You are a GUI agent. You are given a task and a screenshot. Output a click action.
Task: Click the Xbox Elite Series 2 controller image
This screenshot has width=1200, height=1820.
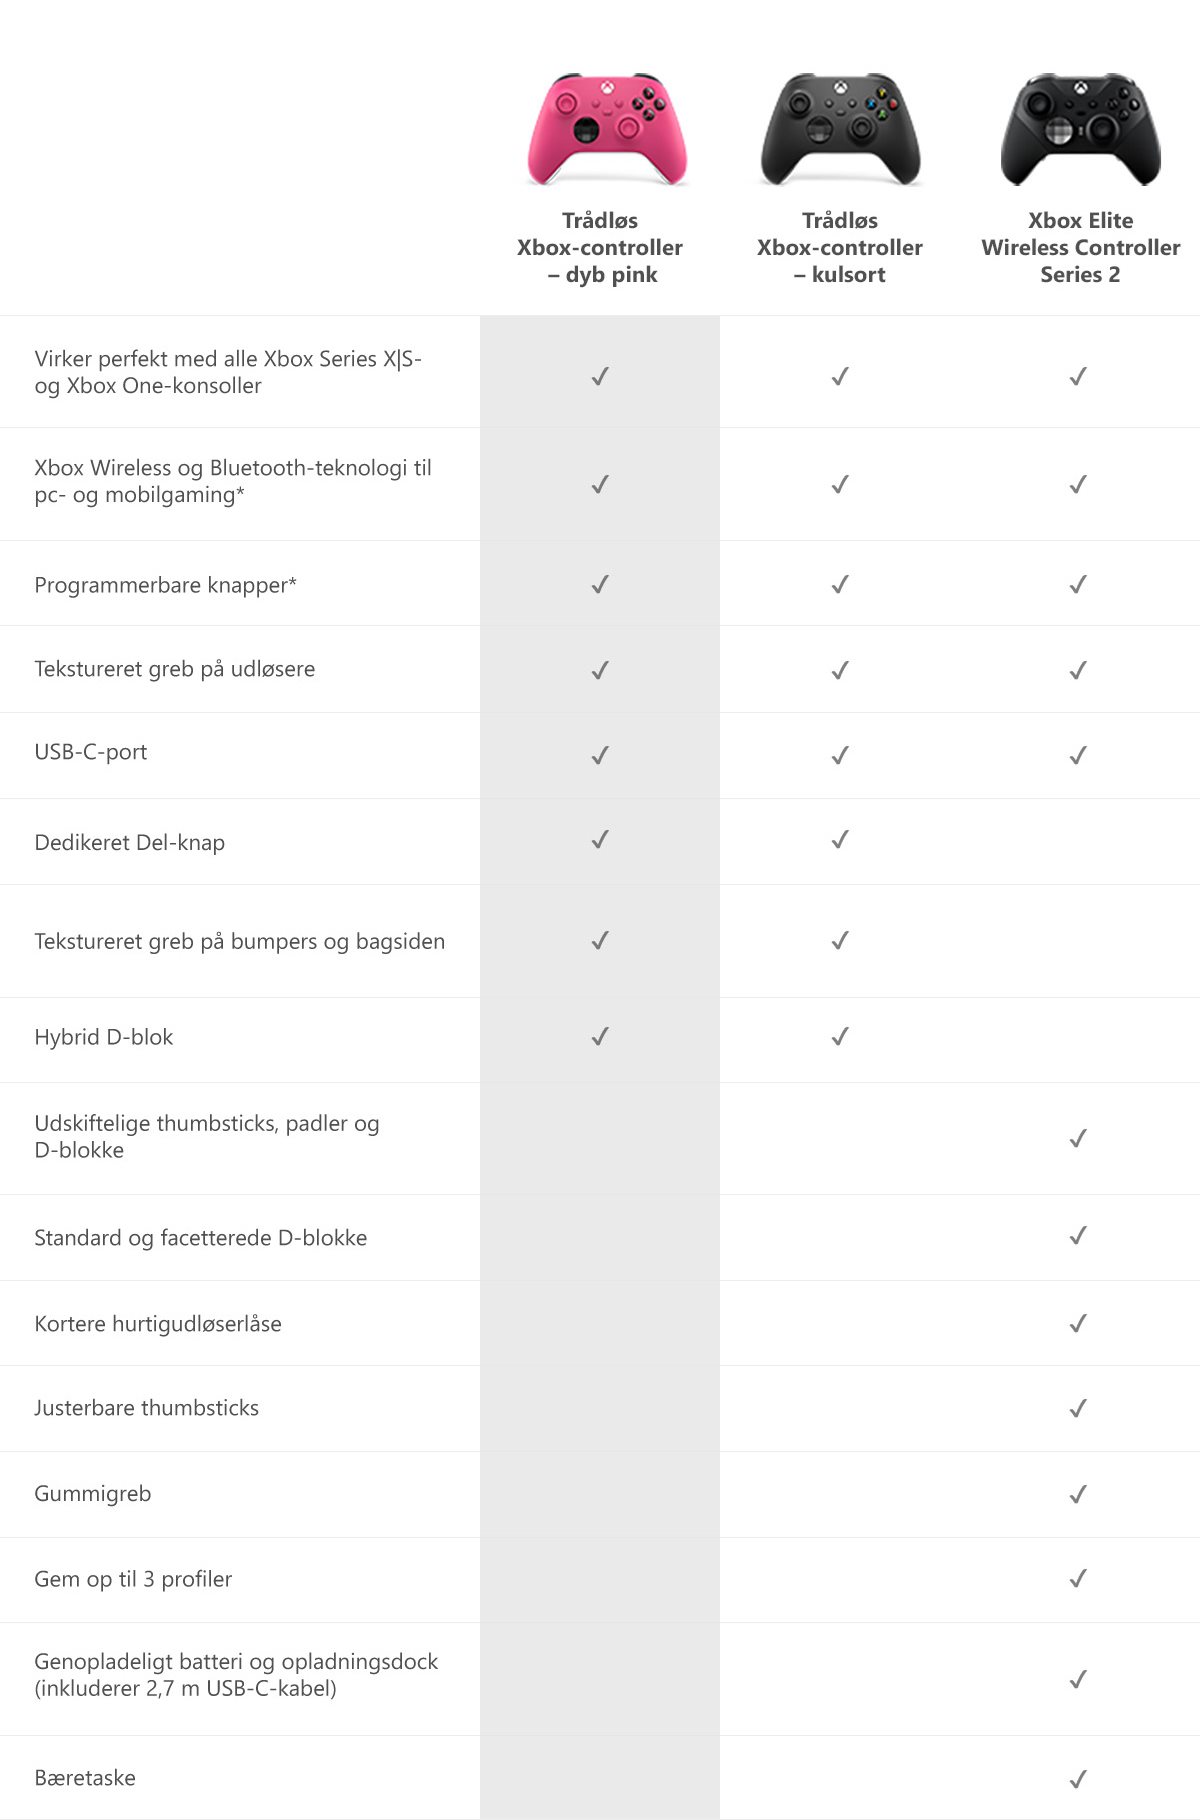(x=1080, y=129)
